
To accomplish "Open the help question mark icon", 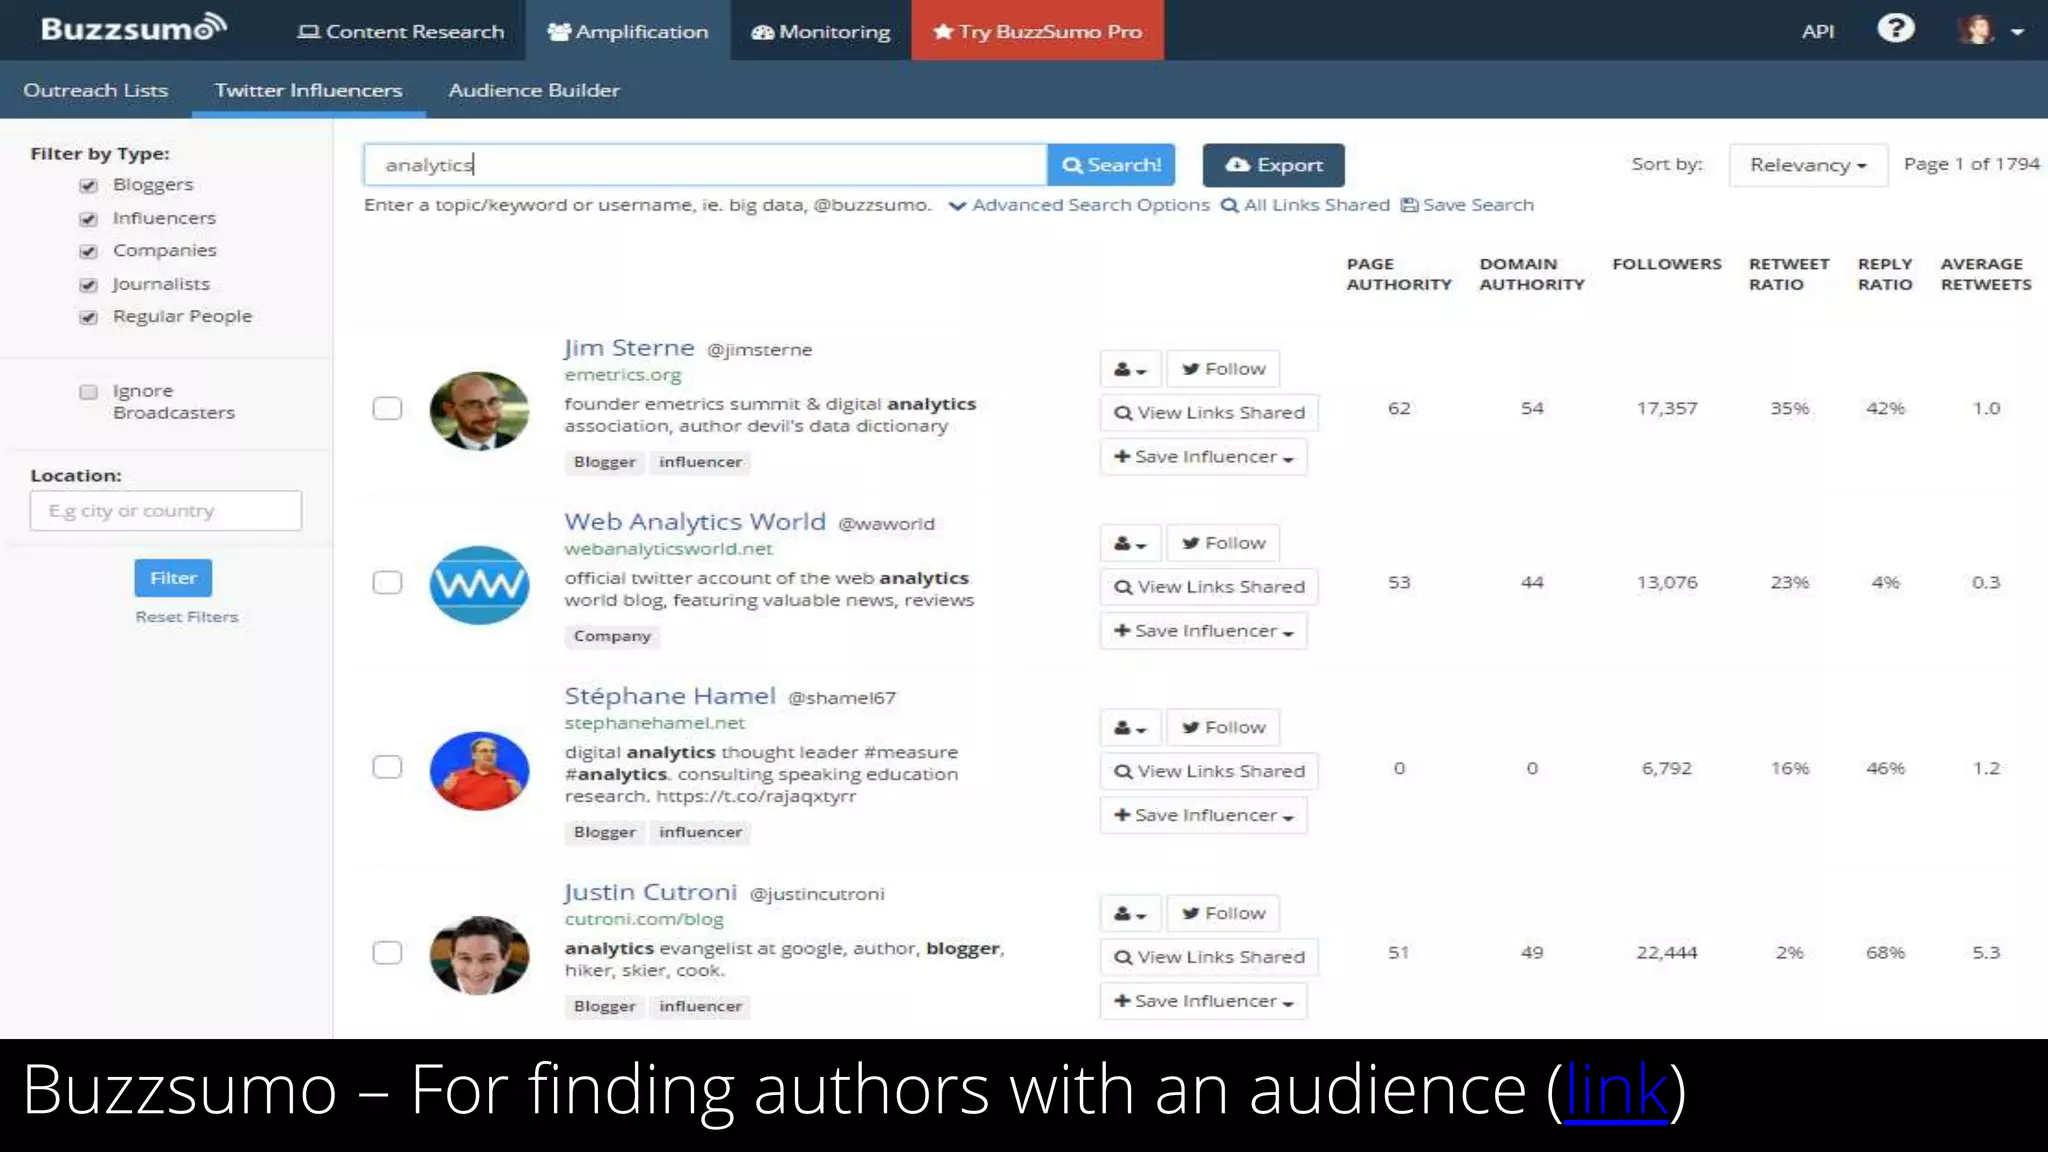I will 1895,29.
